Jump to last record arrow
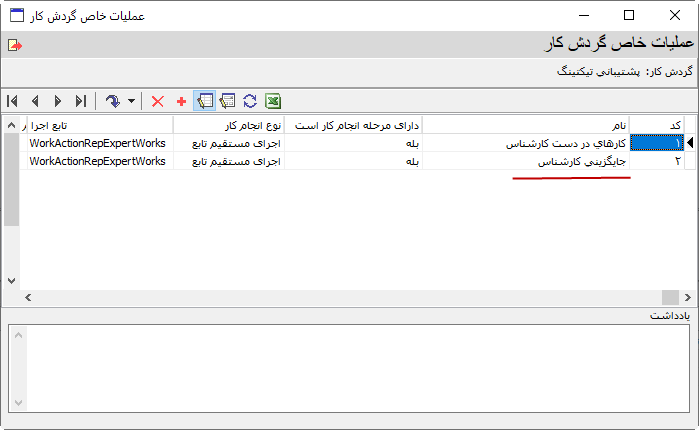The width and height of the screenshot is (699, 430). [x=81, y=101]
